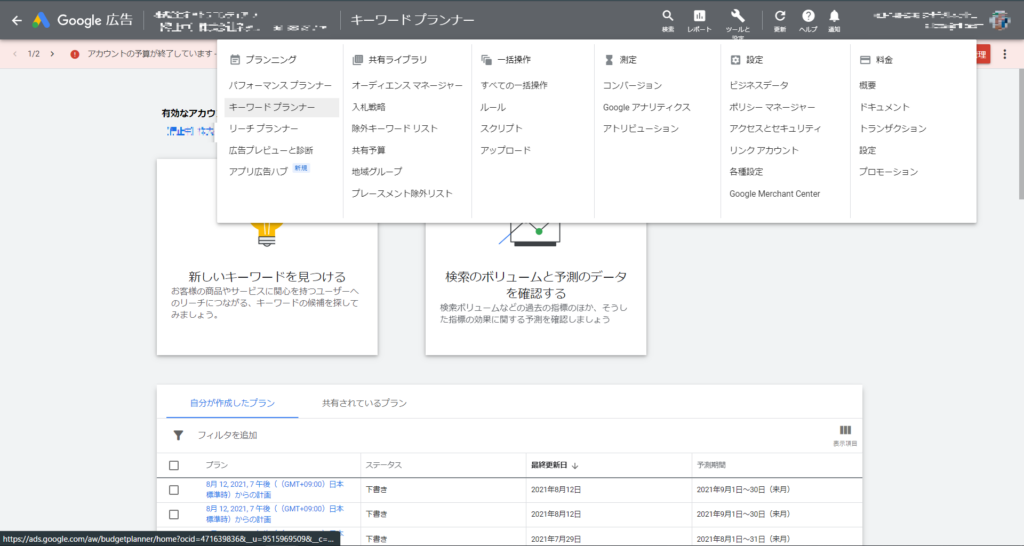The image size is (1024, 546).
Task: Open 各種設定 menu item
Action: tap(746, 172)
